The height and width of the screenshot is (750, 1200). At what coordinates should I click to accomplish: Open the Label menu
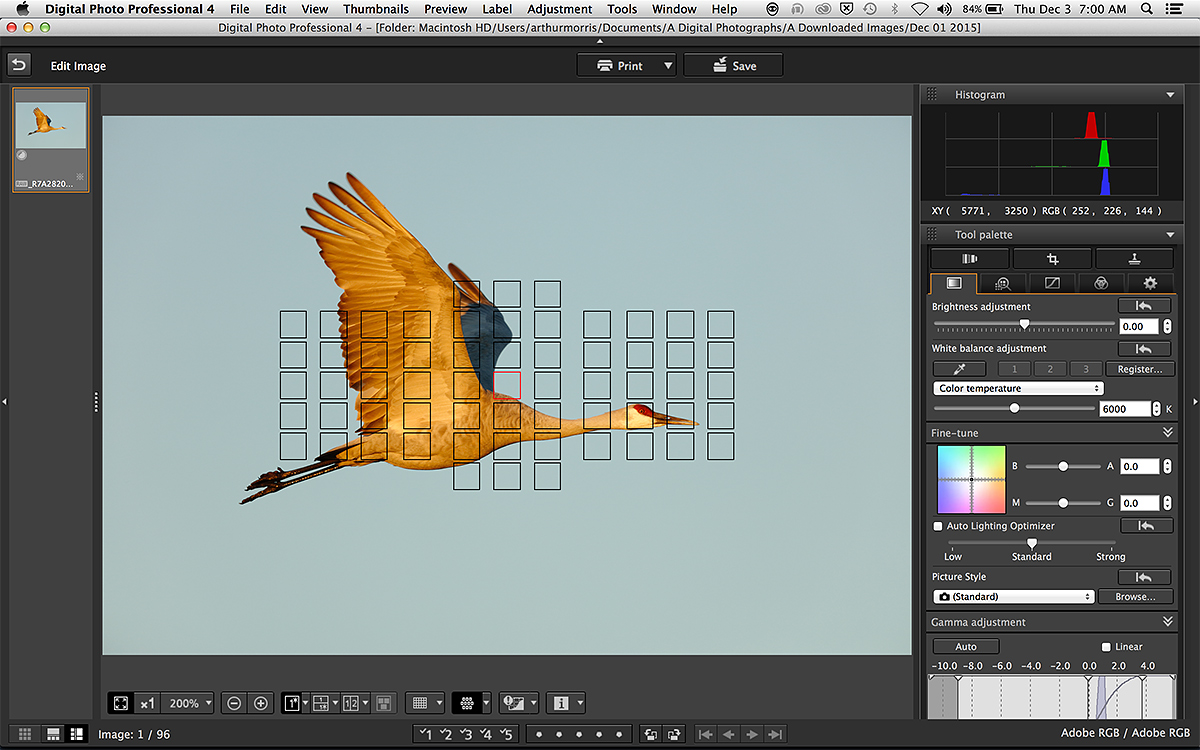497,9
